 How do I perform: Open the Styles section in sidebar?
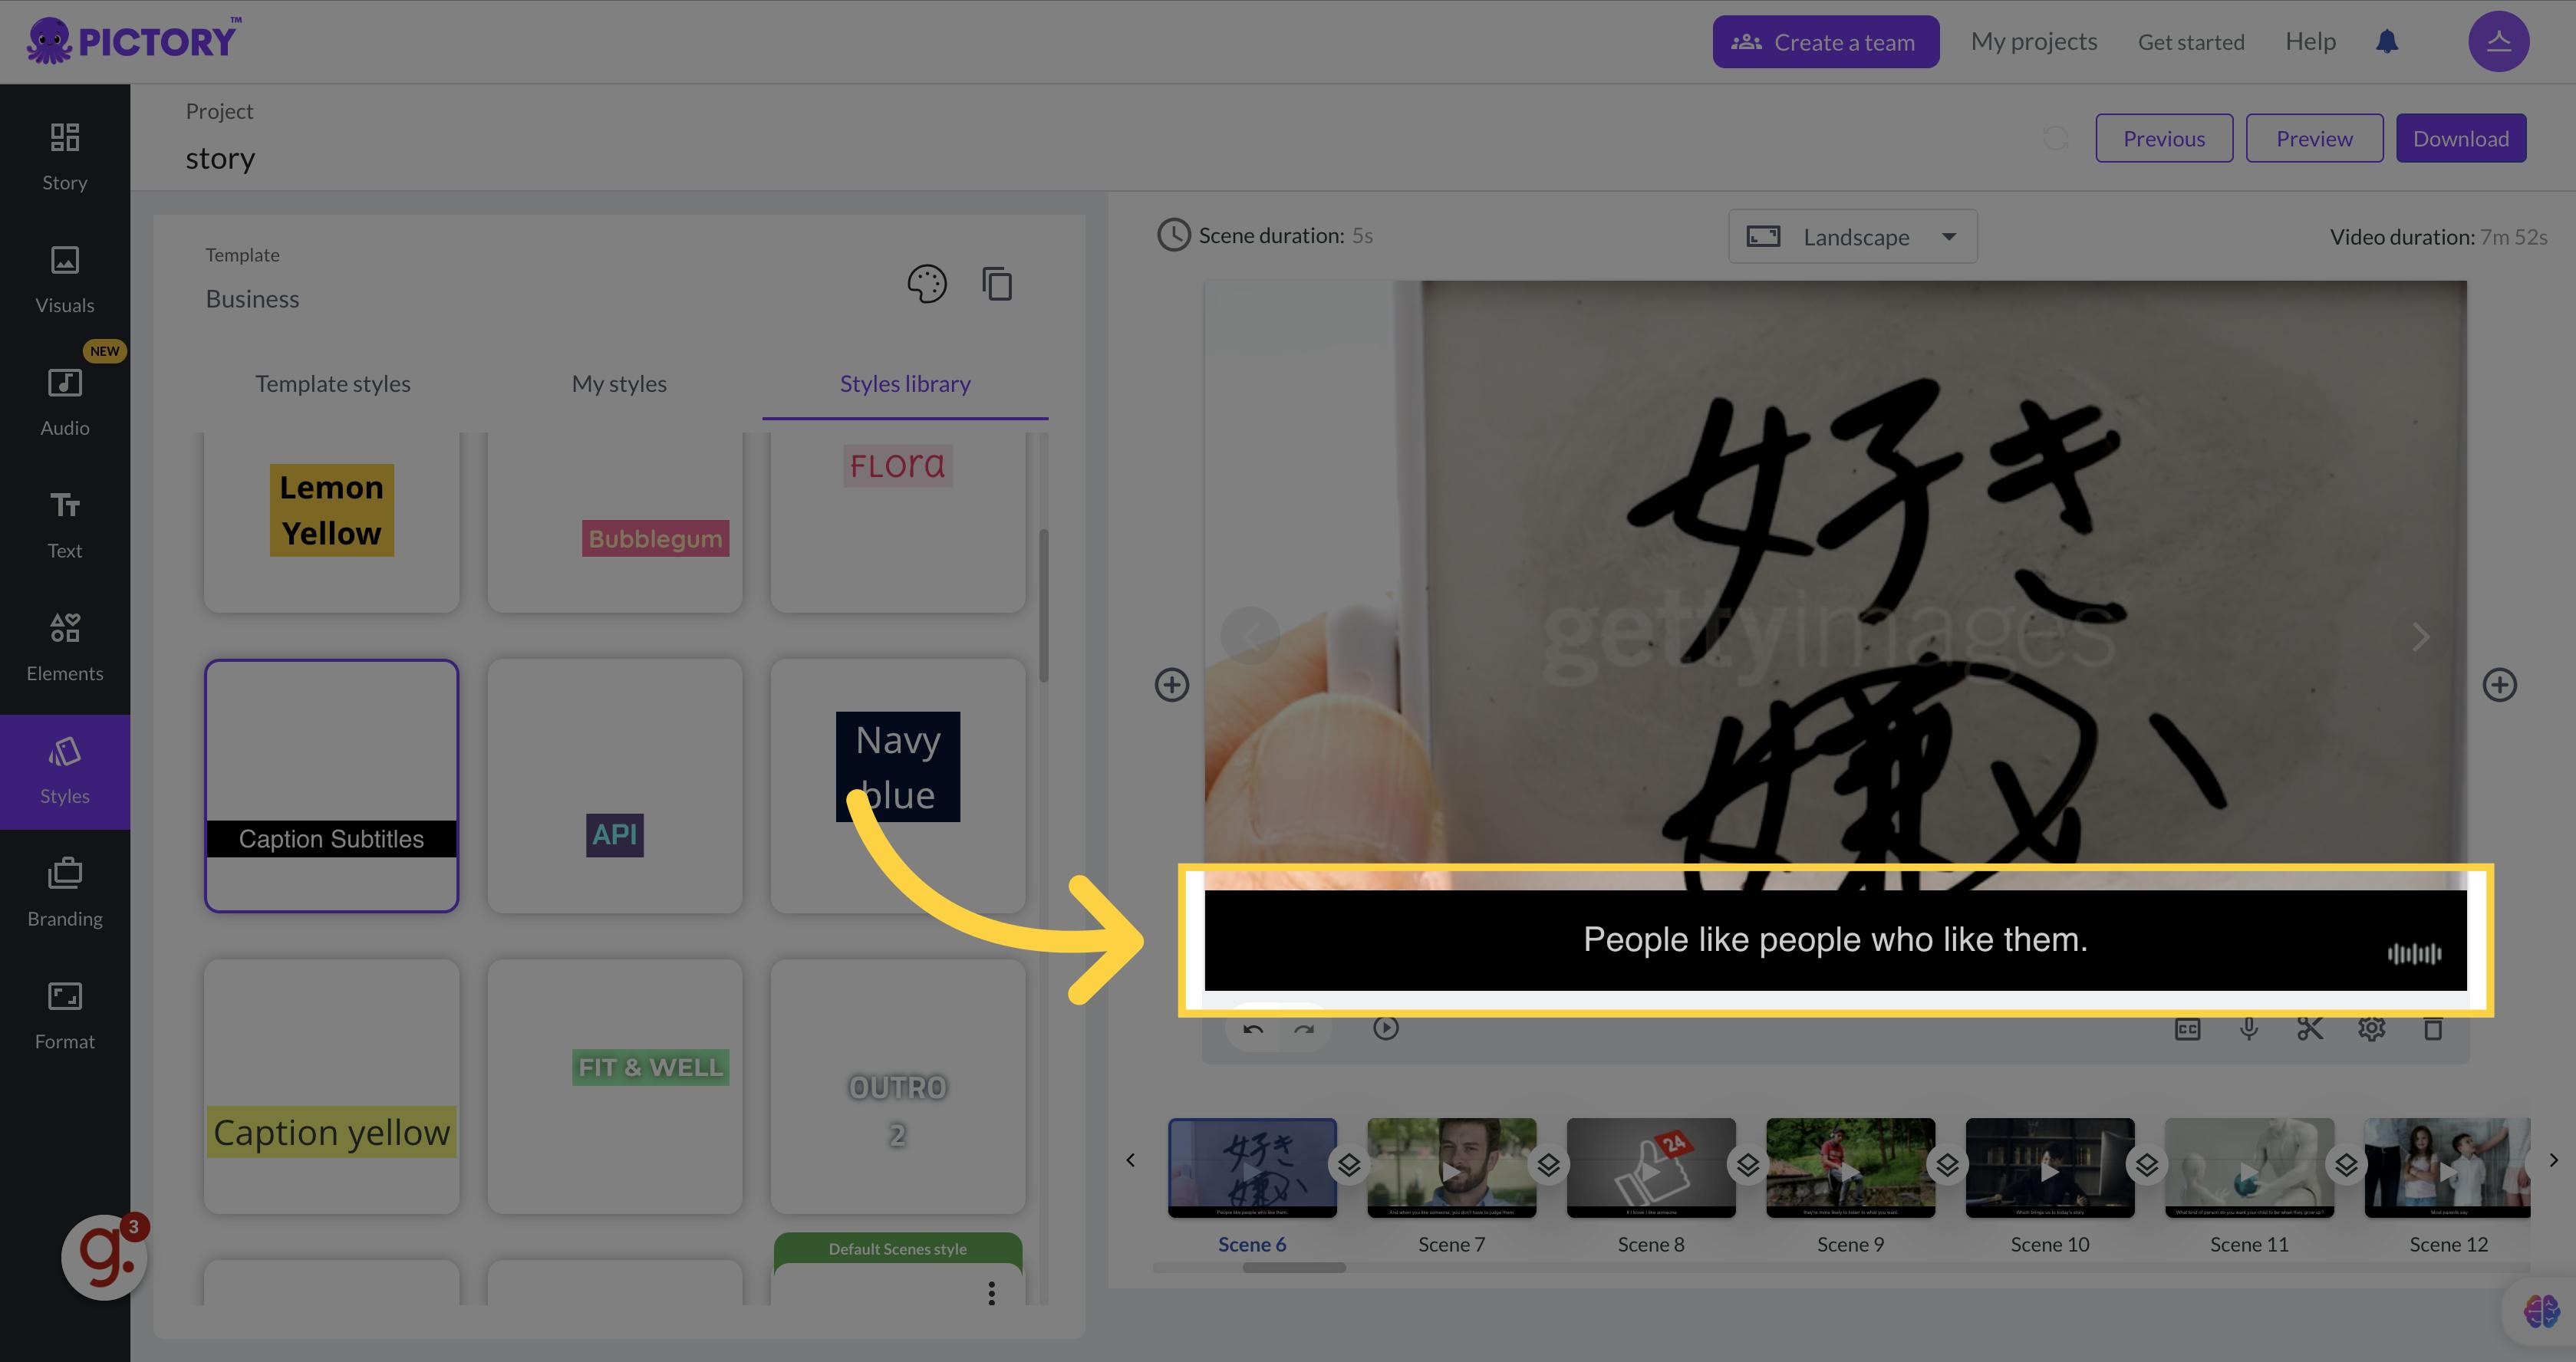click(65, 772)
